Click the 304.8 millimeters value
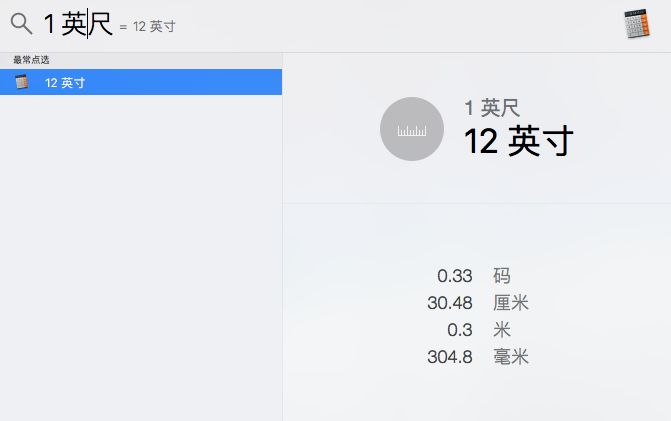This screenshot has width=671, height=421. (449, 357)
